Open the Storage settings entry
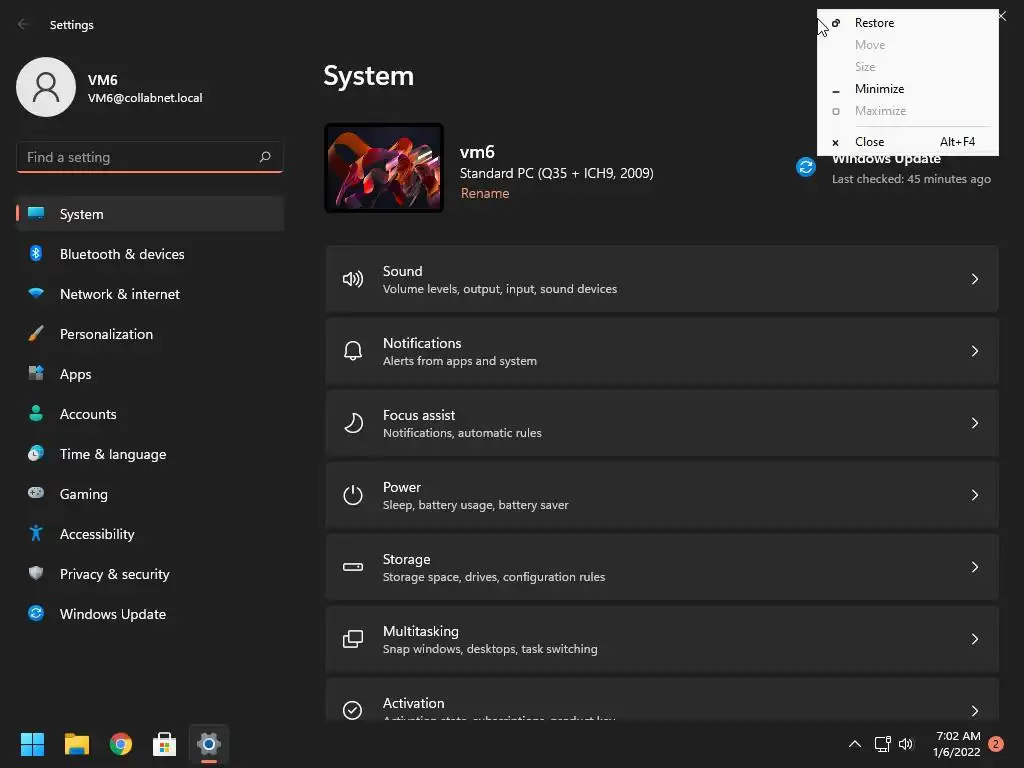 click(x=662, y=567)
